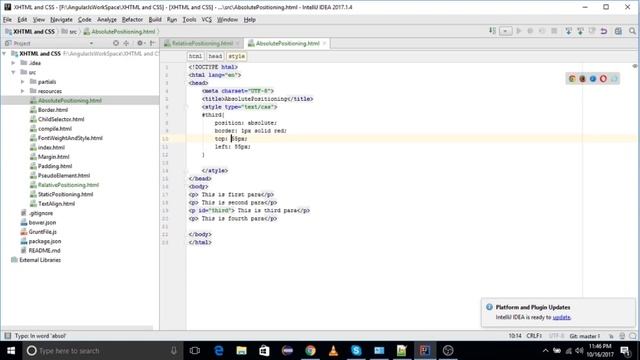The height and width of the screenshot is (360, 640).
Task: Click the volume speaker tray icon
Action: (579, 351)
